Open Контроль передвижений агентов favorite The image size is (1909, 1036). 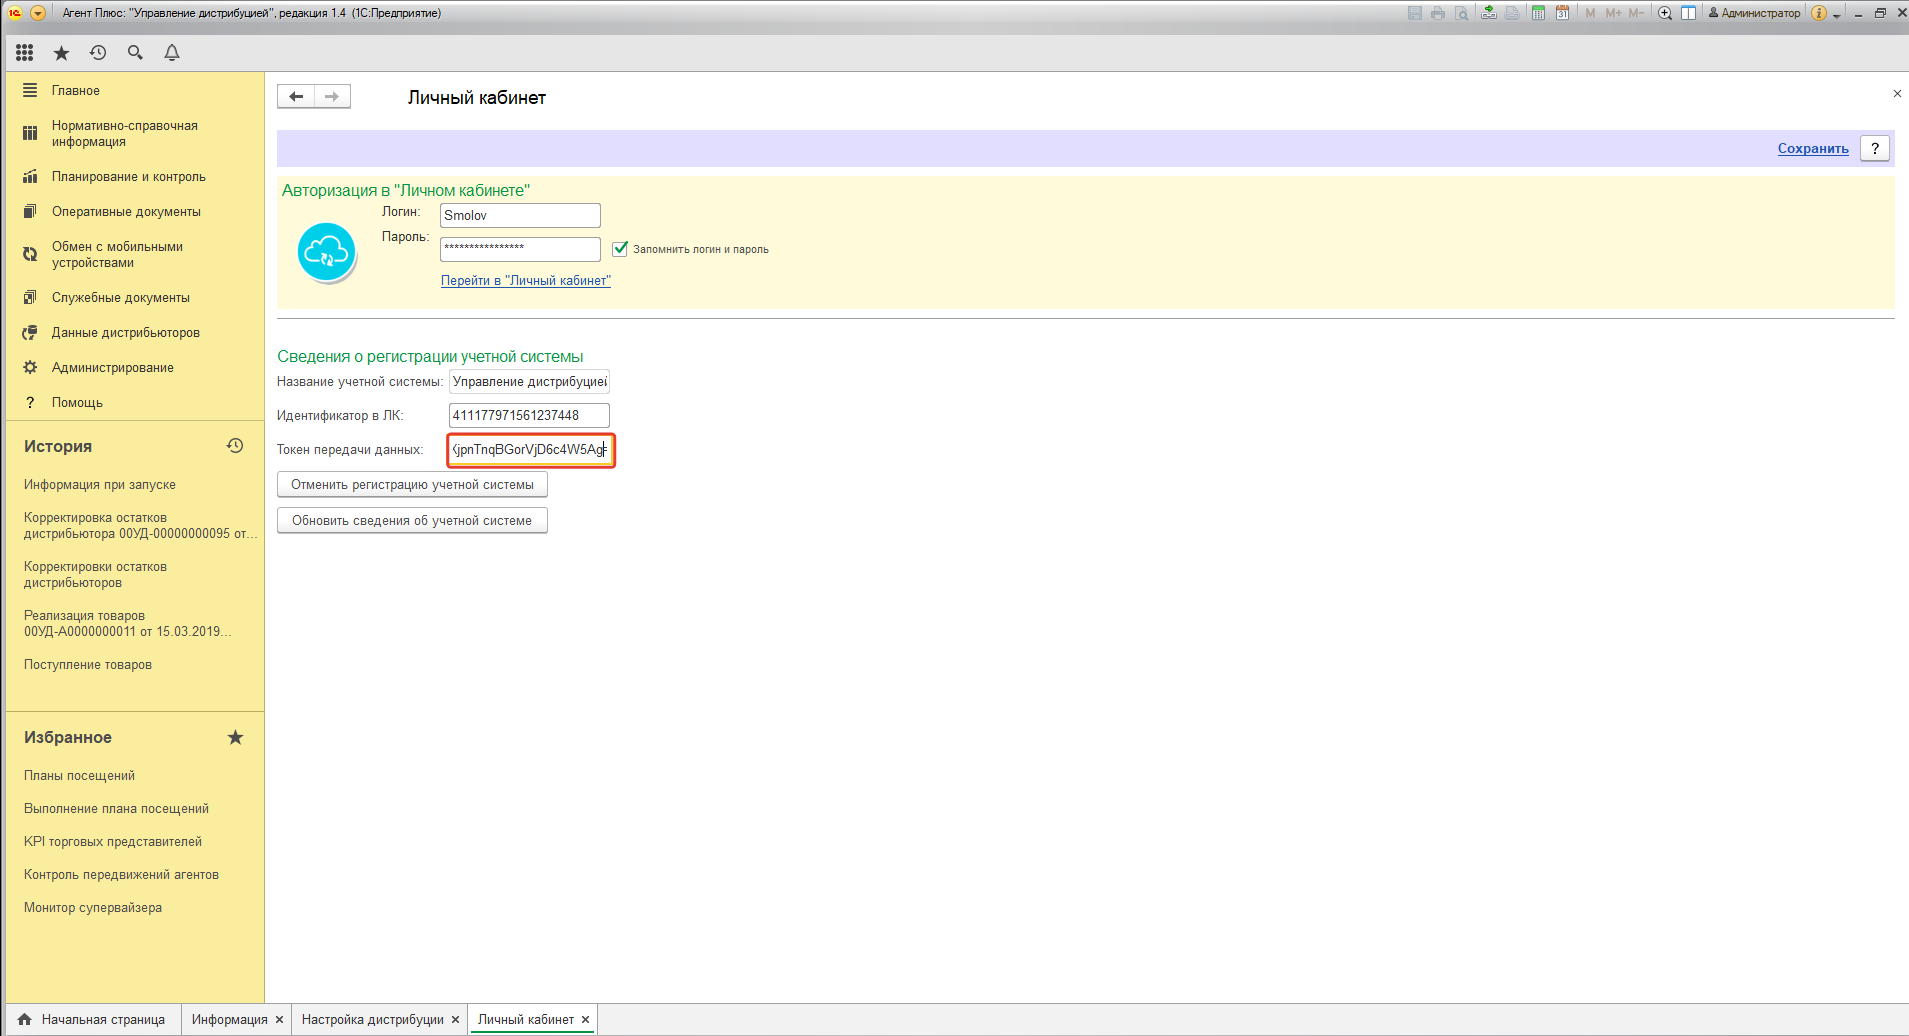click(121, 874)
